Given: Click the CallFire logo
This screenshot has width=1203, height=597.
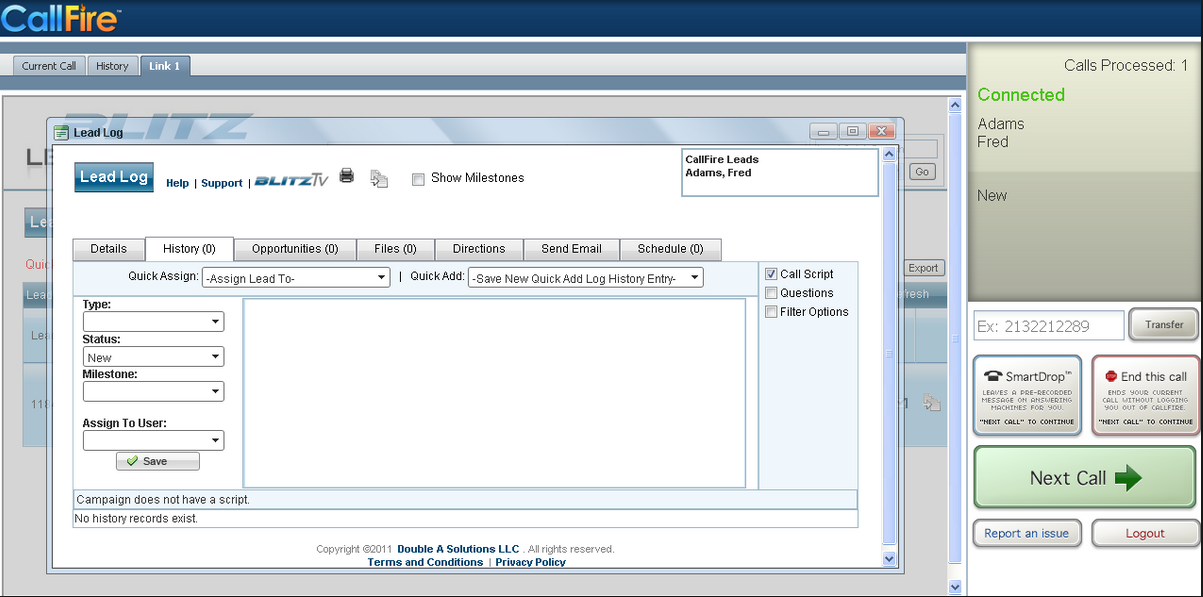Looking at the screenshot, I should point(61,18).
